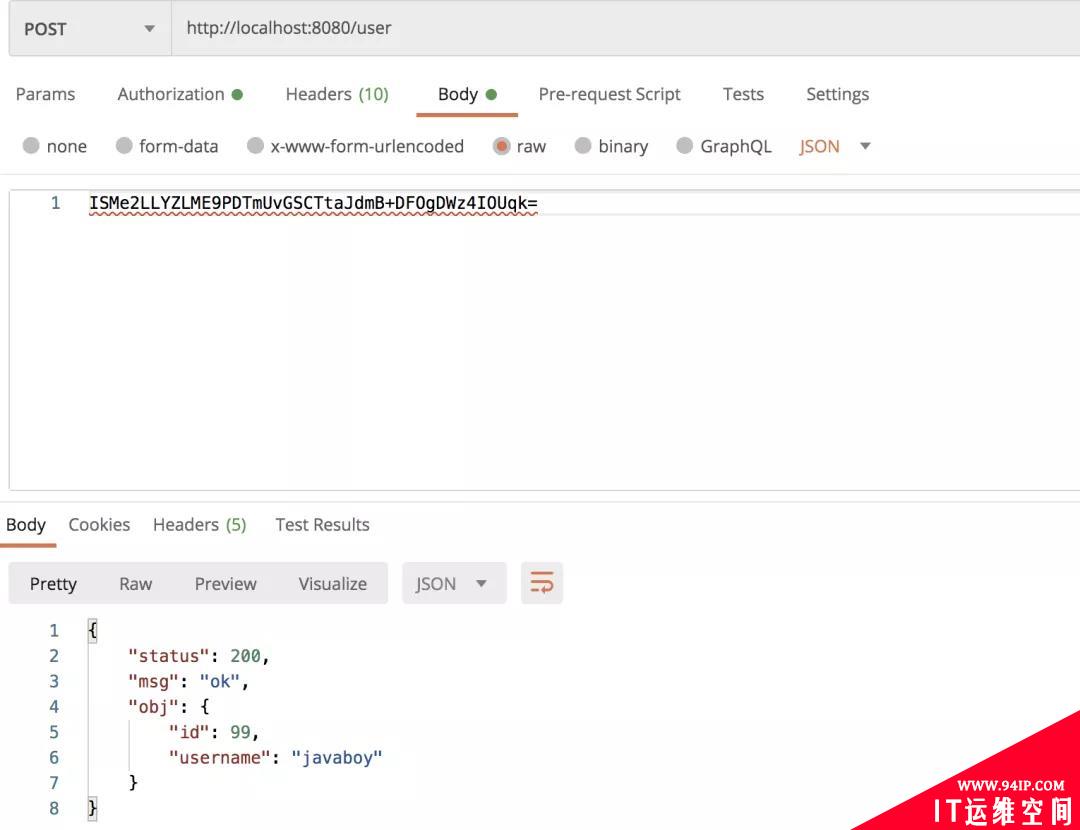
Task: Click the "id": 99 response line
Action: point(214,732)
